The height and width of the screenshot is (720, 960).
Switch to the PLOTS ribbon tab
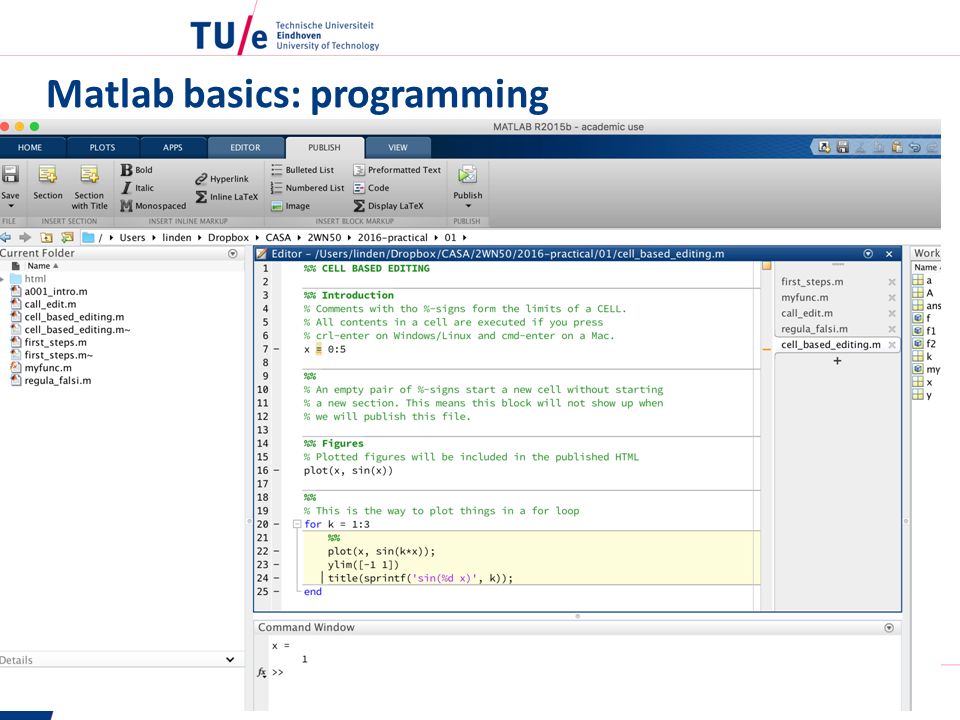(102, 148)
